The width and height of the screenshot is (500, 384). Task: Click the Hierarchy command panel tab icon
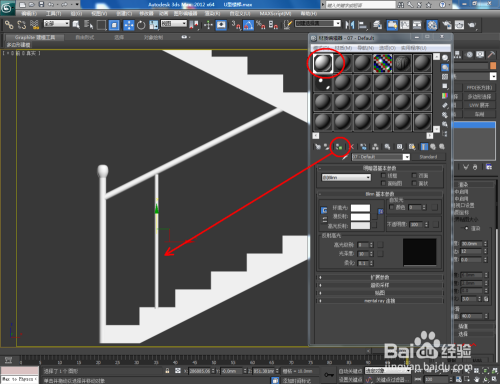tap(458, 55)
